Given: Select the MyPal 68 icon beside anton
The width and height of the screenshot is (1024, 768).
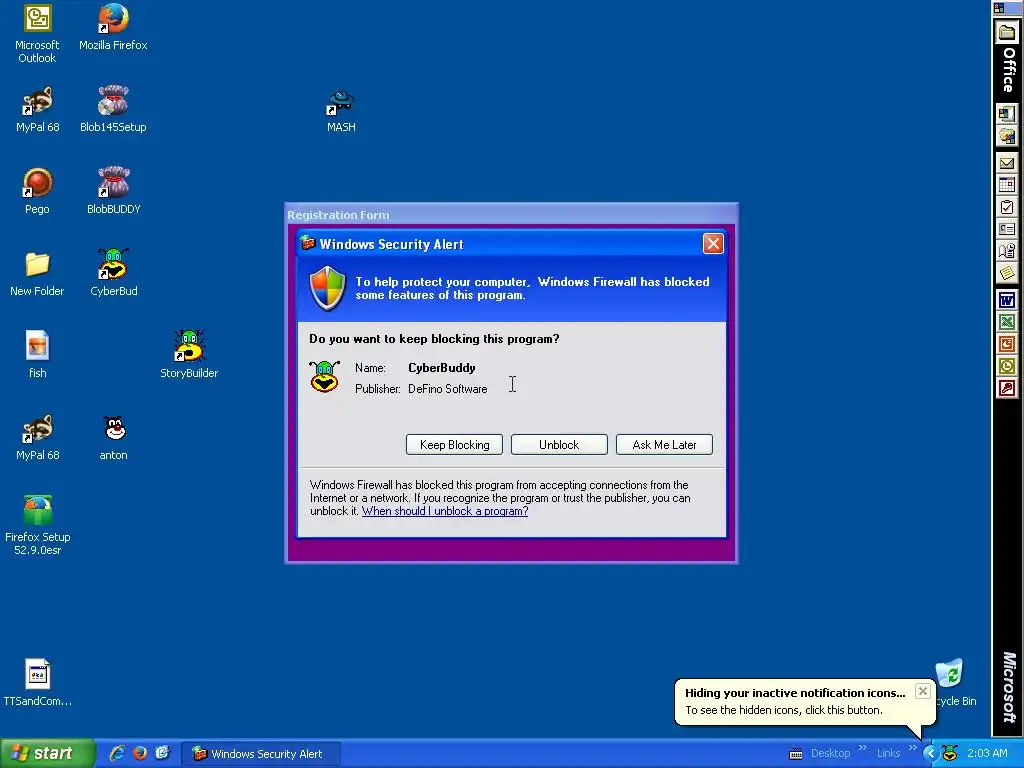Looking at the screenshot, I should [37, 438].
